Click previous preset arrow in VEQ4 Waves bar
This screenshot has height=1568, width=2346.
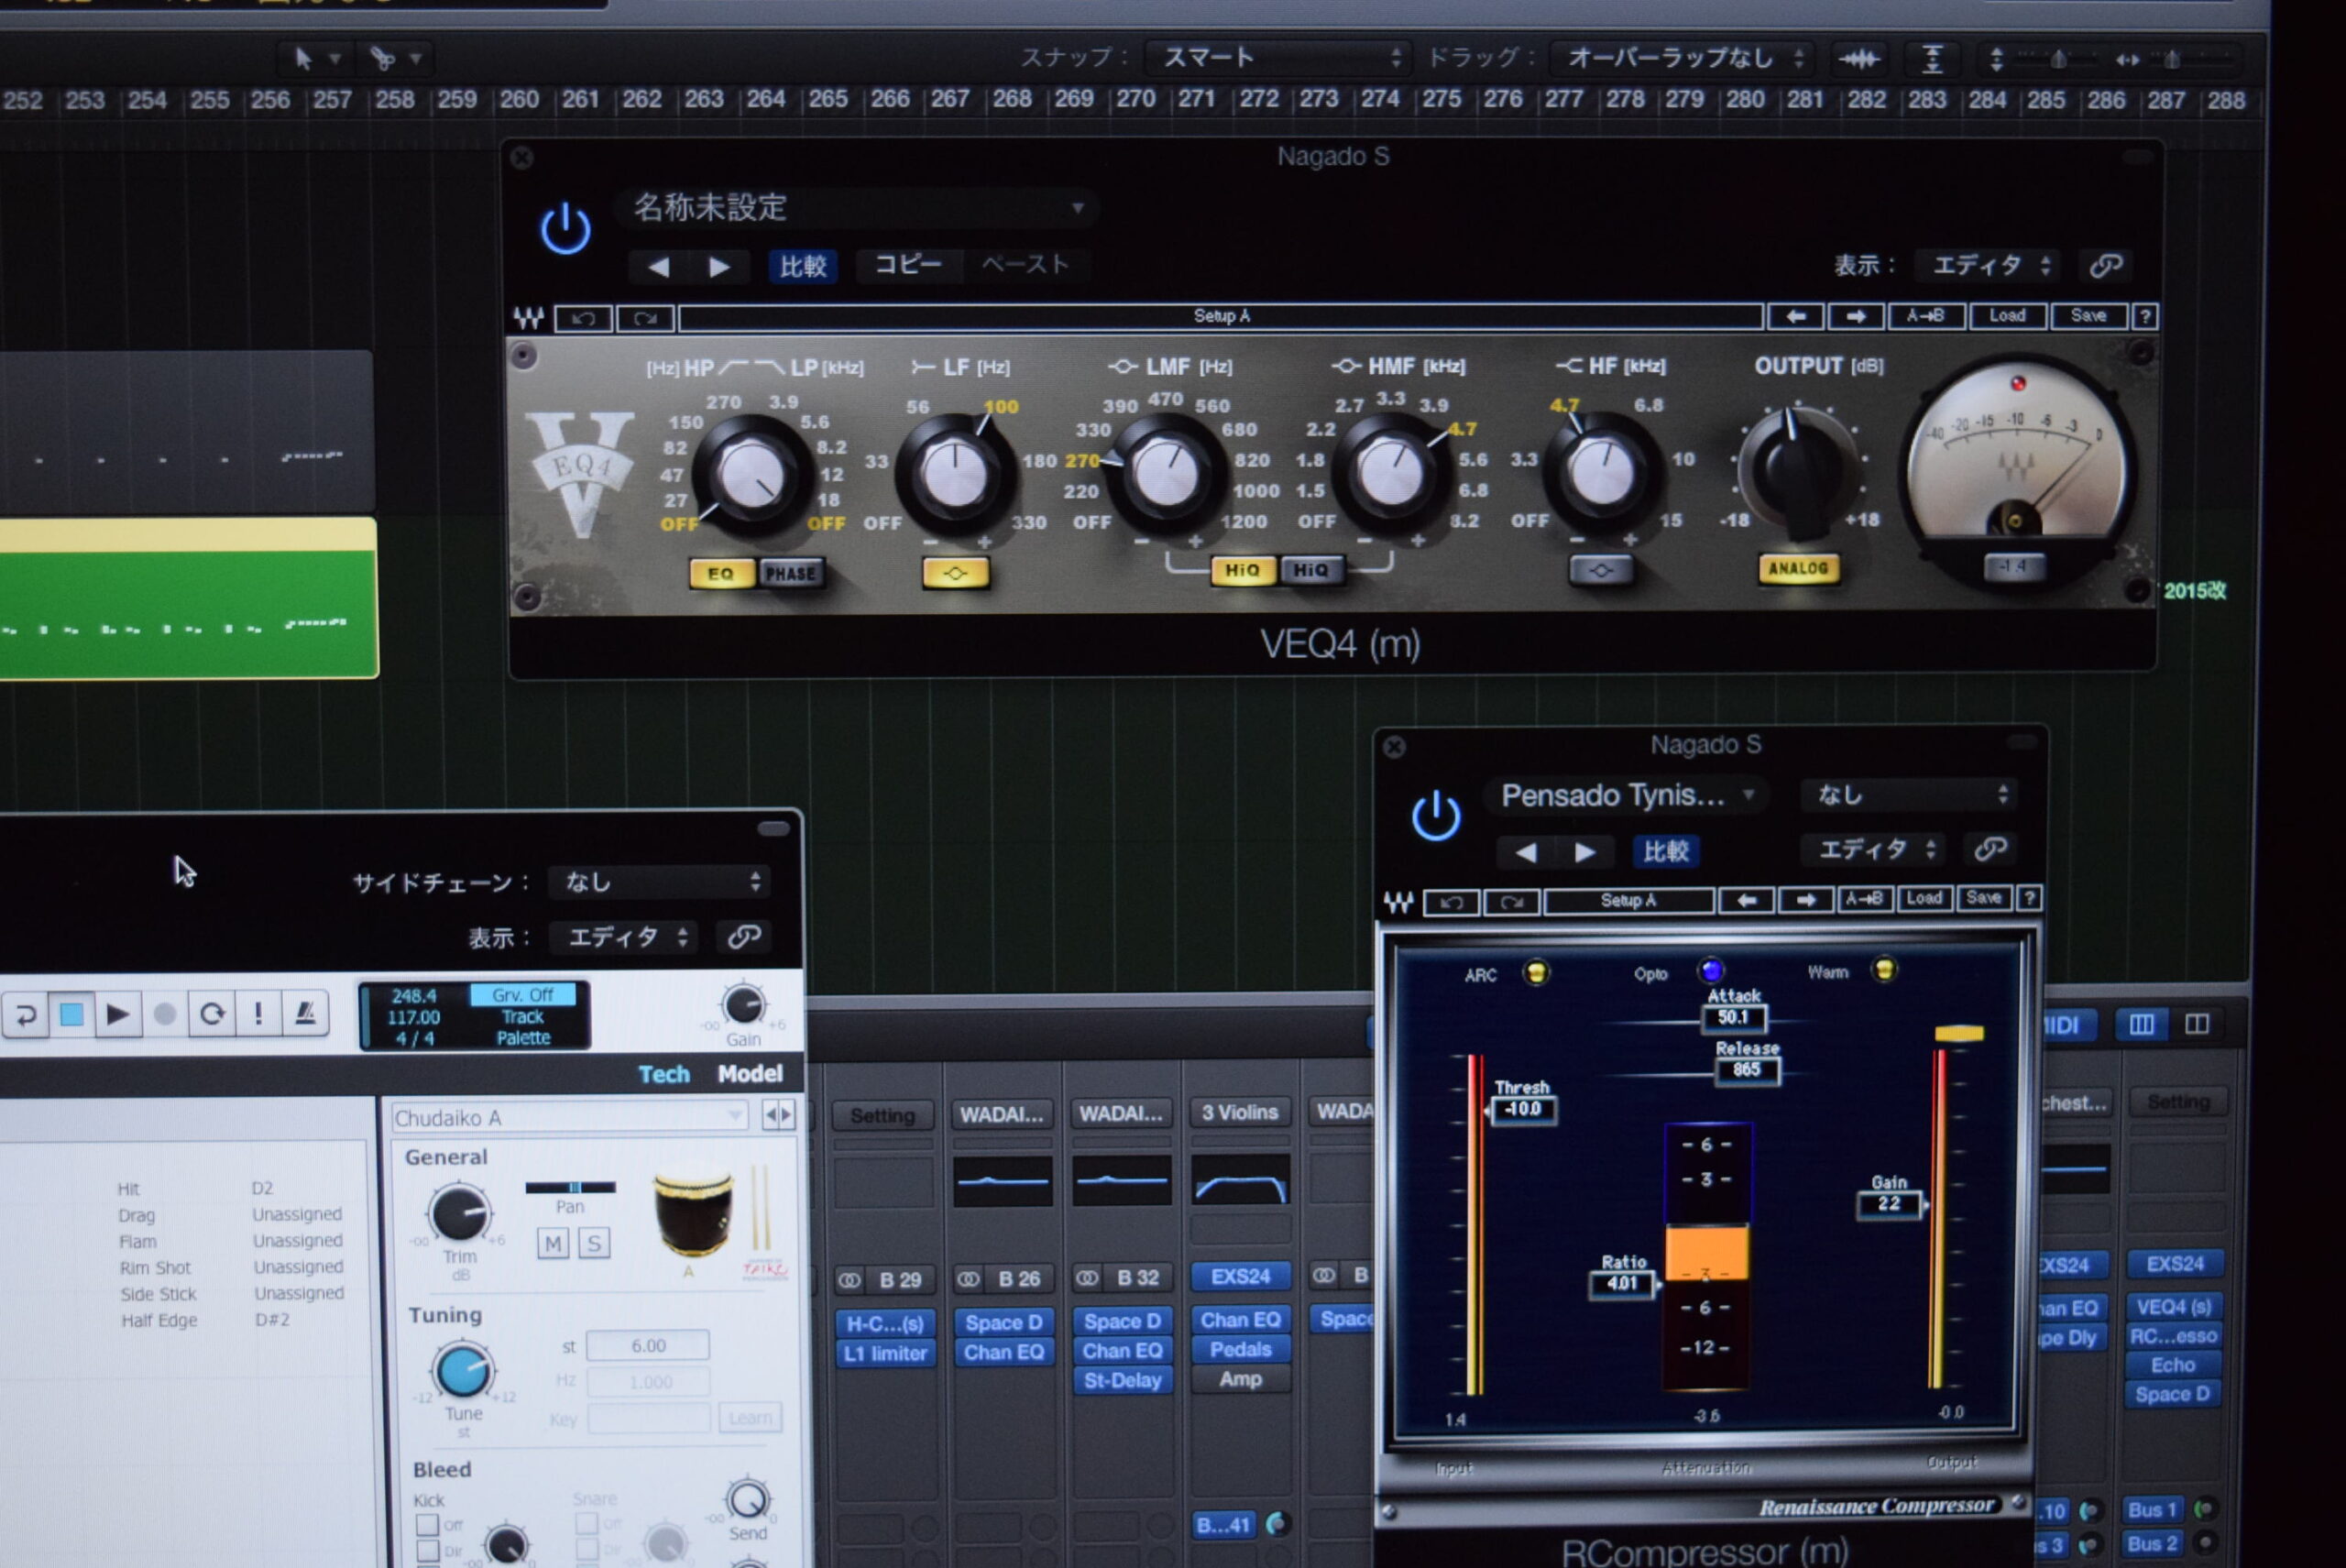pyautogui.click(x=1796, y=316)
